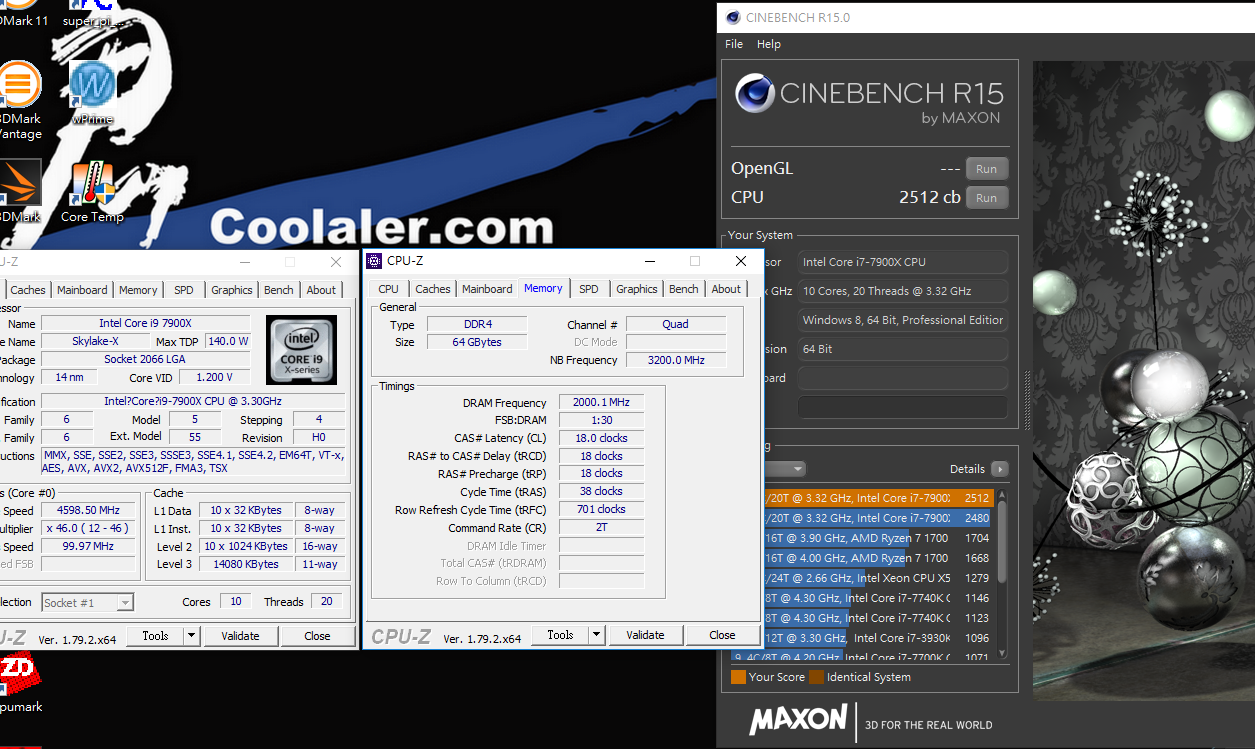Screen dimensions: 1255x749
Task: Open the Core Temp desktop shortcut
Action: (x=92, y=191)
